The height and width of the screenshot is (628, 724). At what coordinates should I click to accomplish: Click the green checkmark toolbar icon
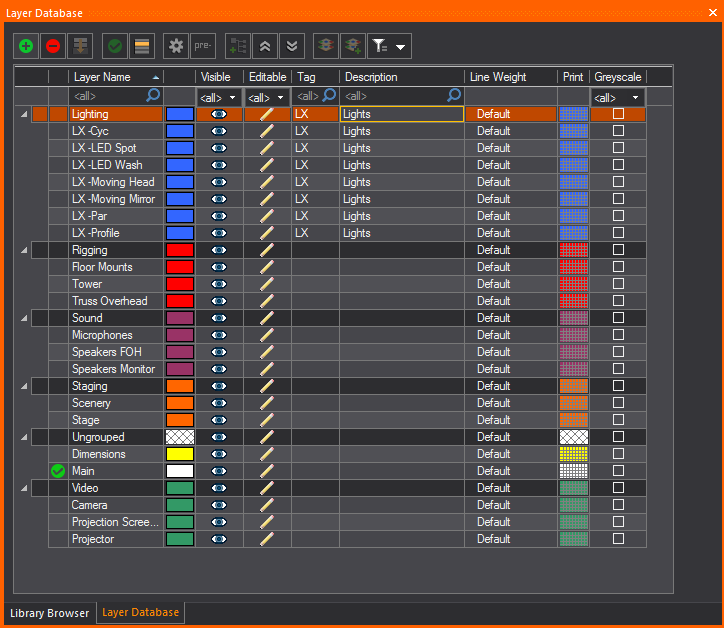coord(115,46)
